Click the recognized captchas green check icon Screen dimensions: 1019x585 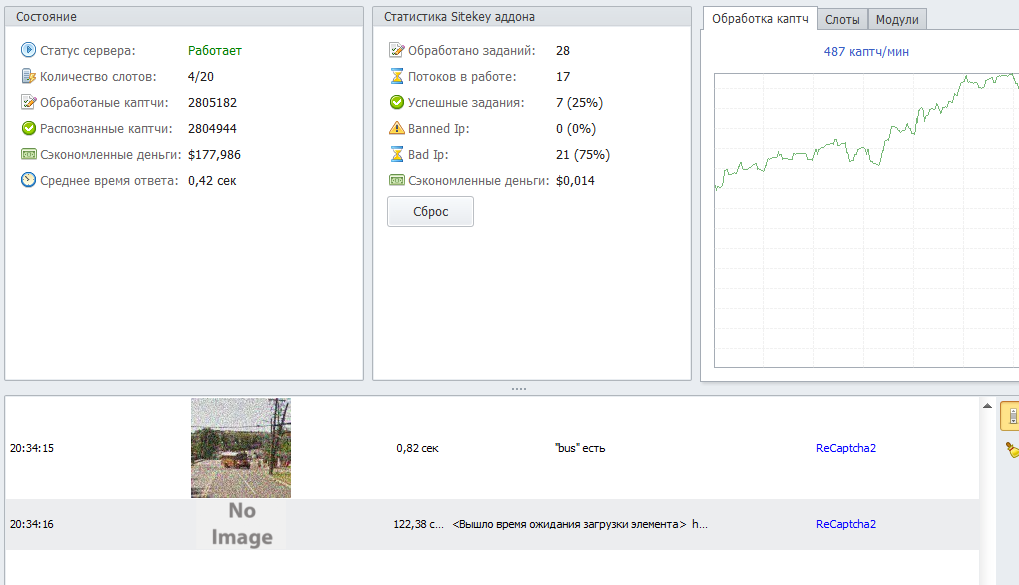point(28,128)
